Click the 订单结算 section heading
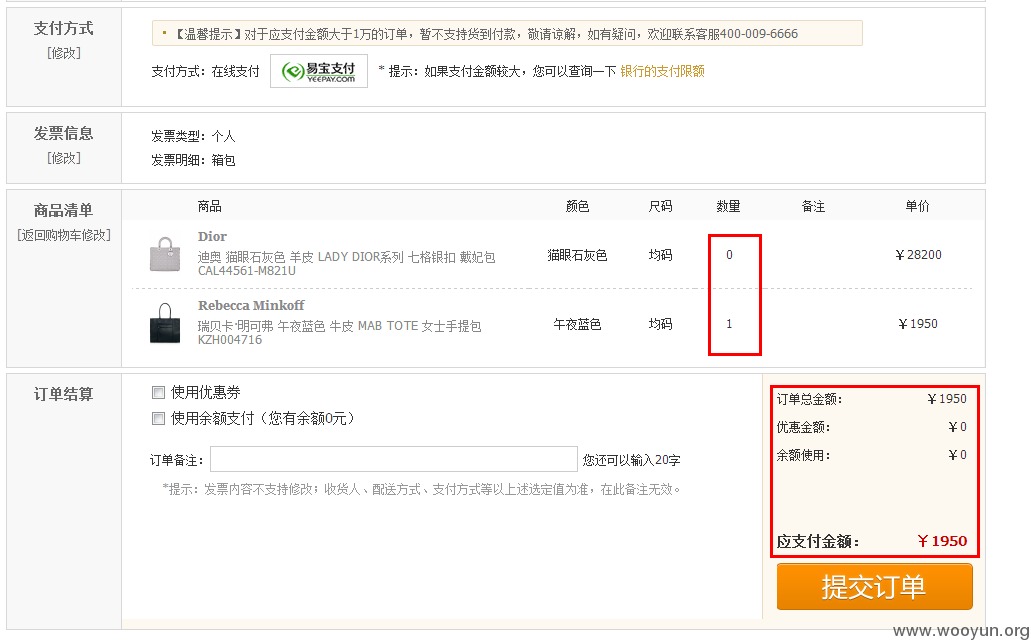This screenshot has height=640, width=1031. (64, 394)
